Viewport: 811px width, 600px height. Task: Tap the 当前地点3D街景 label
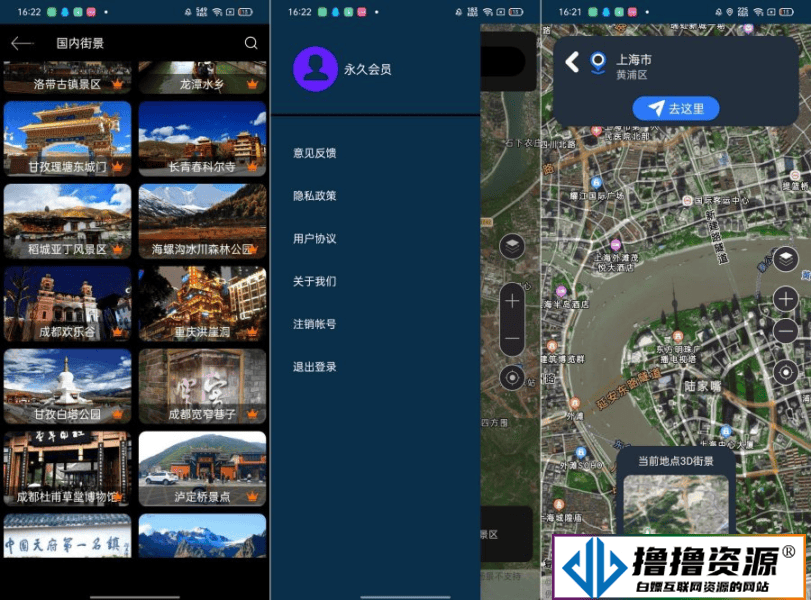click(675, 461)
